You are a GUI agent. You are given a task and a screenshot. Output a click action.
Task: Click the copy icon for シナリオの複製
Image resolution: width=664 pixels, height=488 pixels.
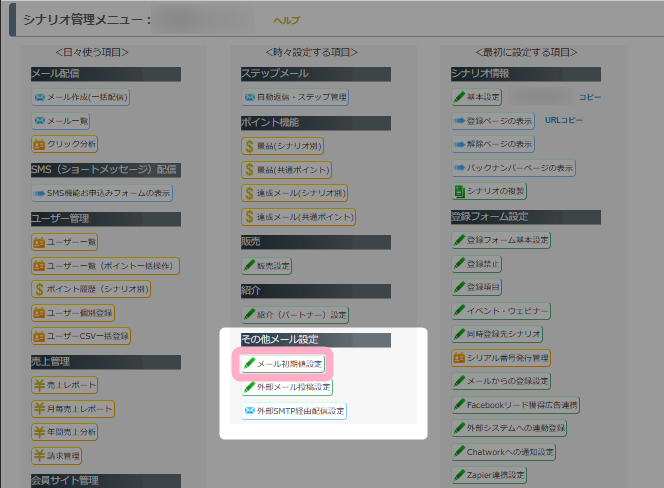coord(459,190)
